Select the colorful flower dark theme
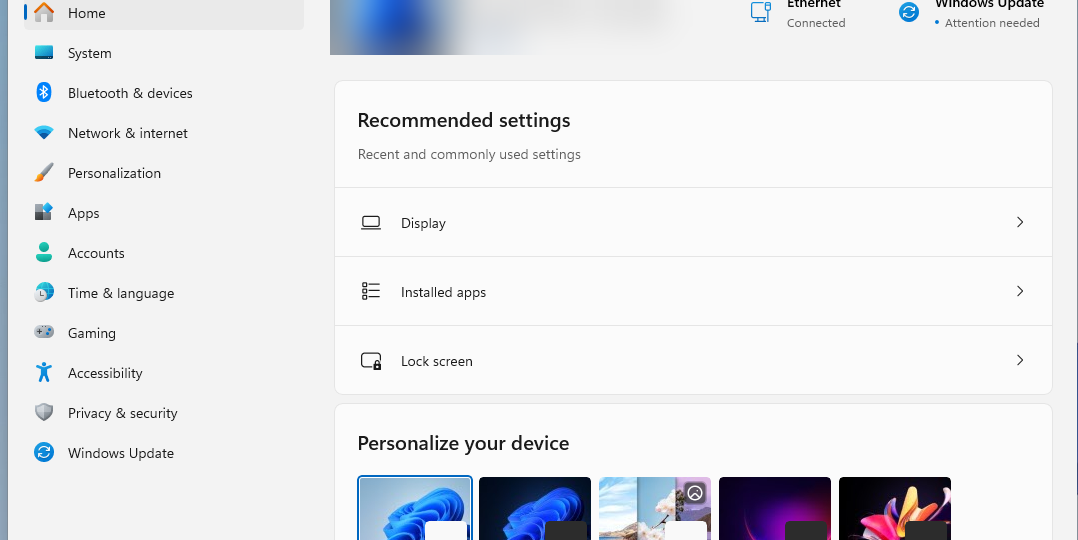Viewport: 1078px width, 540px height. click(895, 508)
